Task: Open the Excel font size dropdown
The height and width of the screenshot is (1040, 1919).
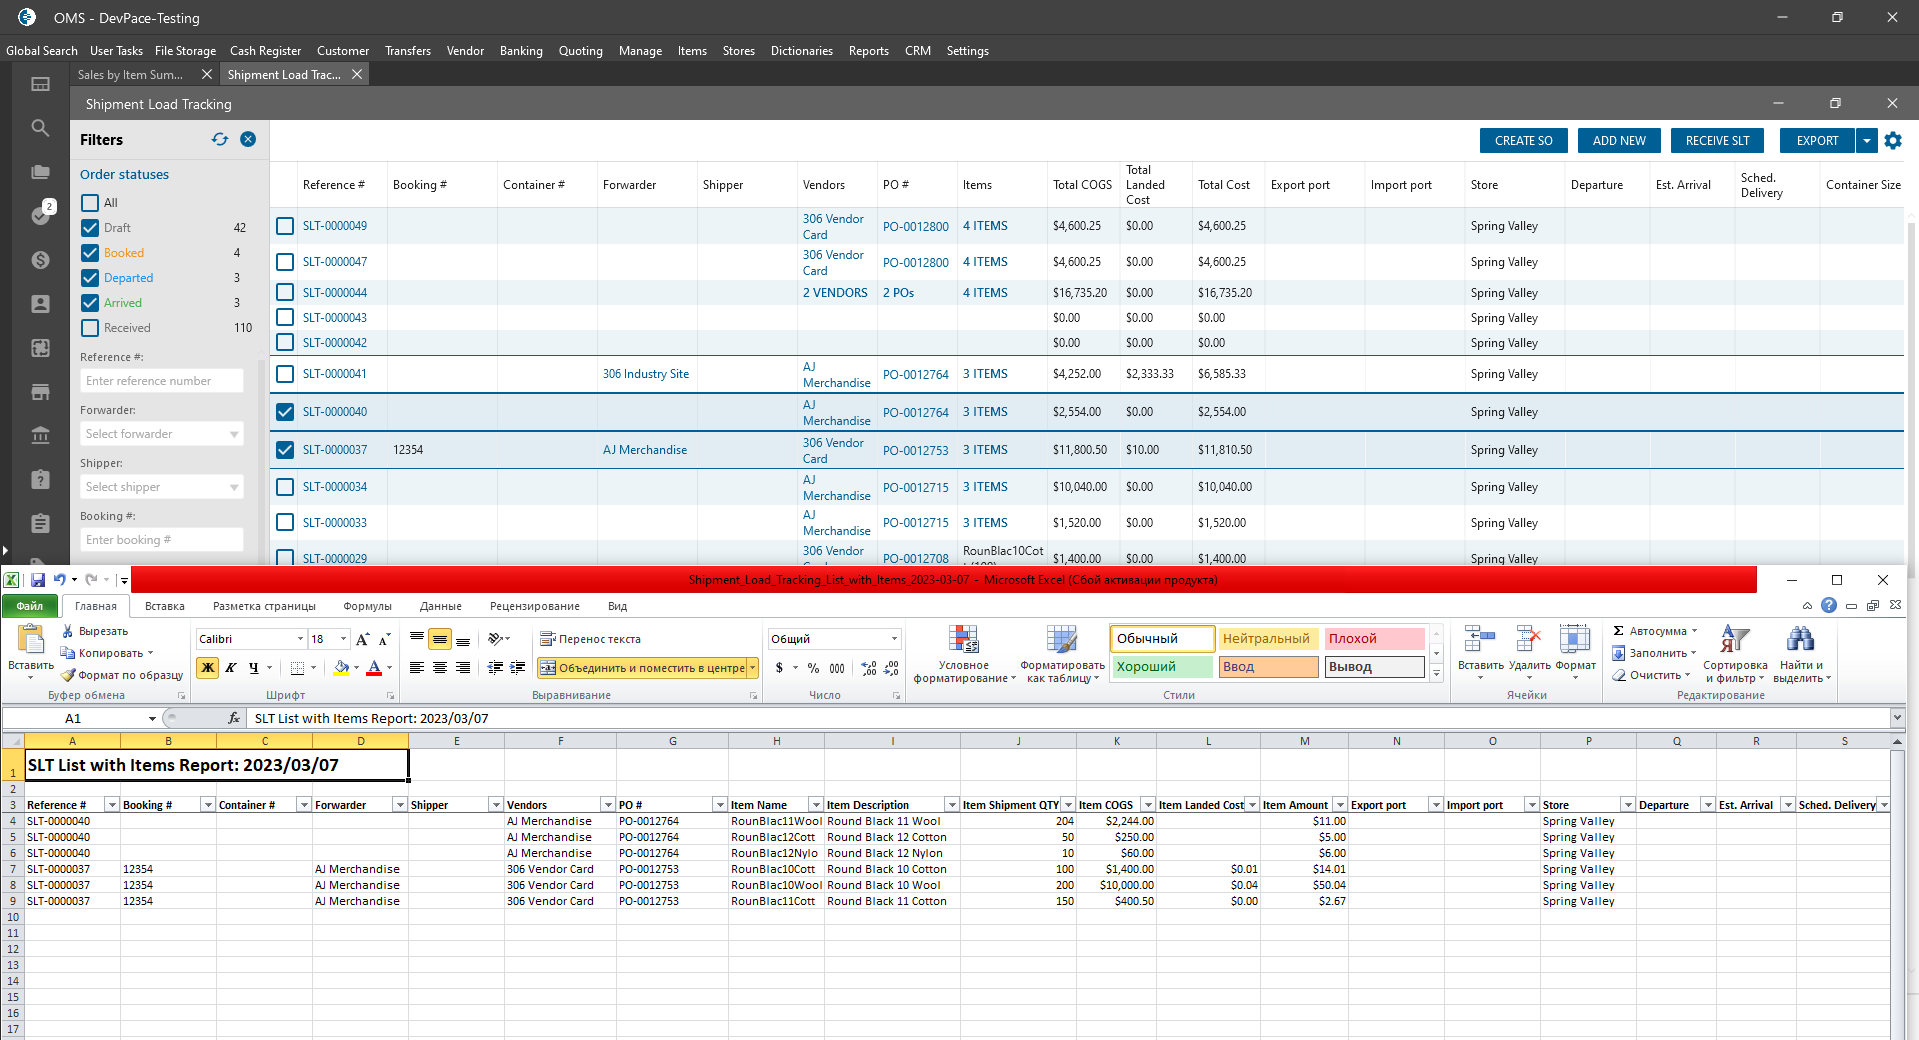Action: click(x=343, y=639)
